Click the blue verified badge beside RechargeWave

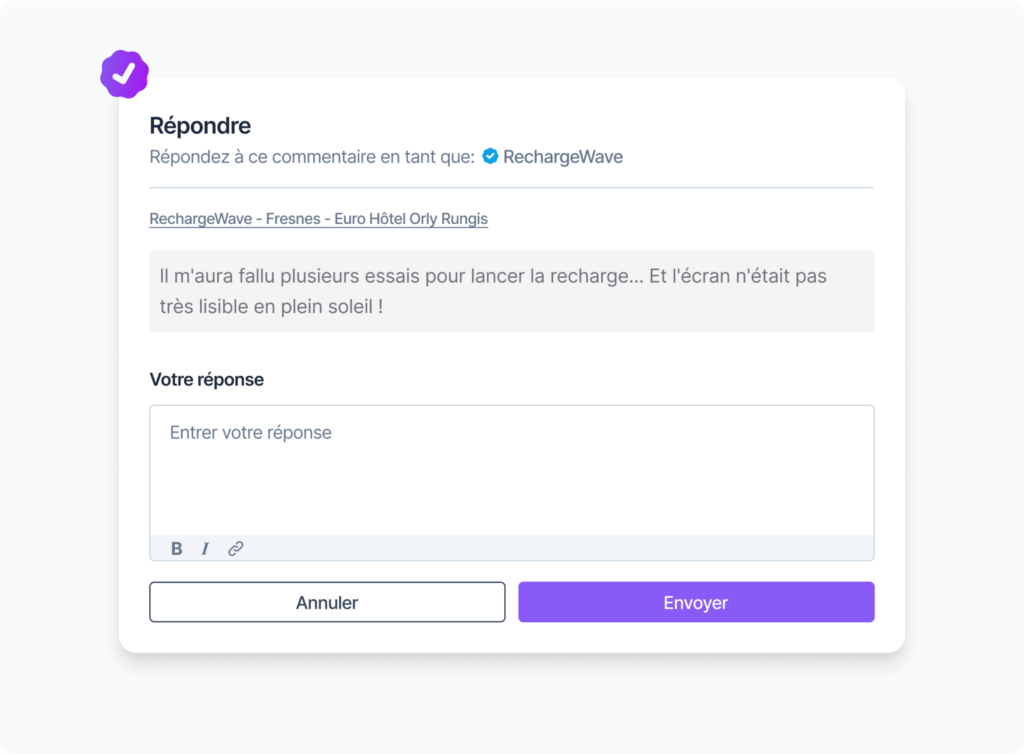click(x=490, y=157)
